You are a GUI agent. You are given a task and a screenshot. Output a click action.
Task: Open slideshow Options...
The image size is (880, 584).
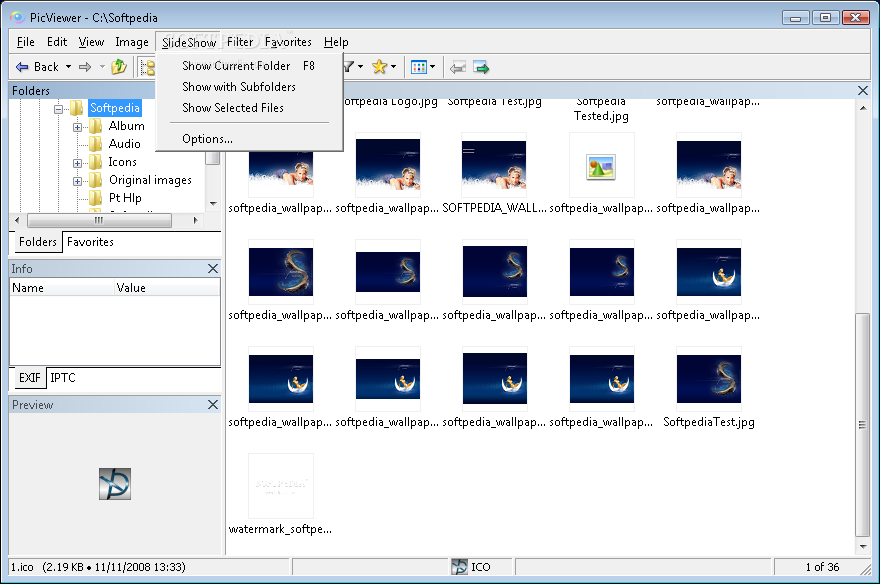point(249,139)
